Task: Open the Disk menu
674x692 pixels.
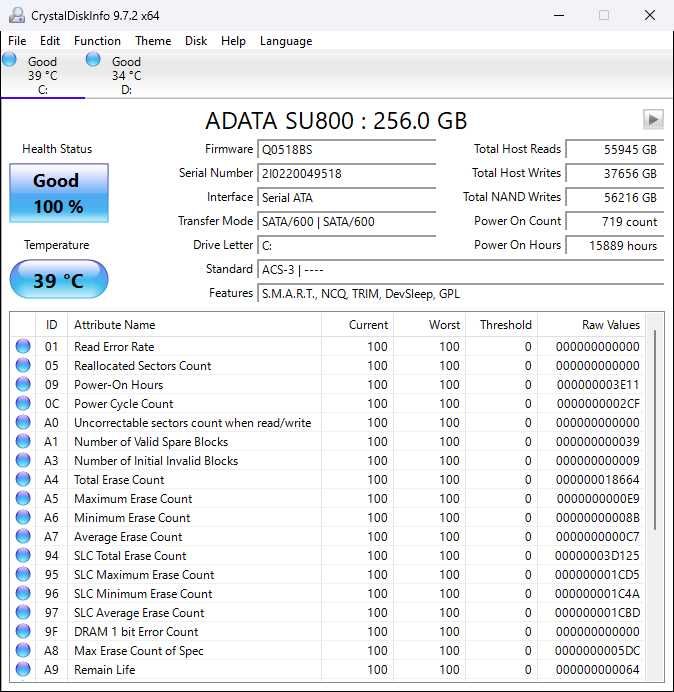Action: (x=196, y=41)
